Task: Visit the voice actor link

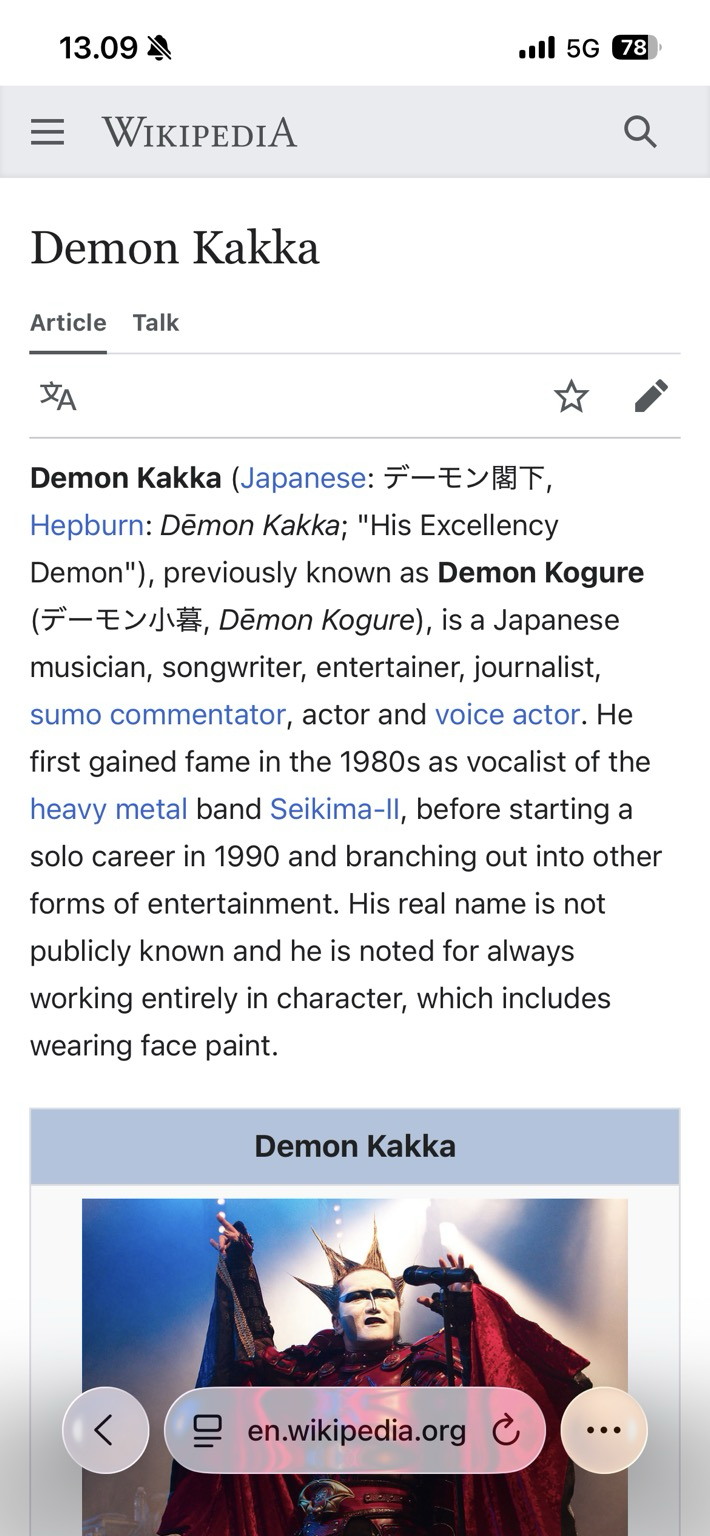Action: tap(507, 714)
